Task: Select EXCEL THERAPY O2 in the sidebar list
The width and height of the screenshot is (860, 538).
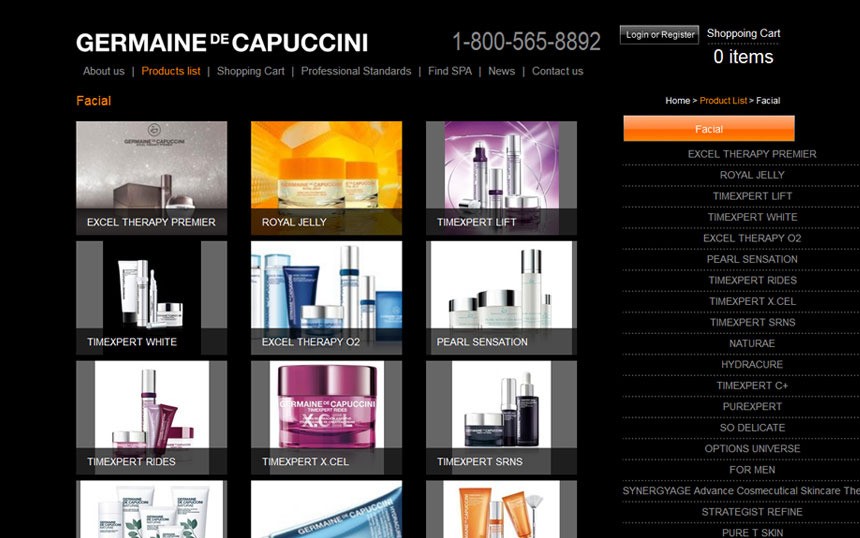Action: tap(752, 238)
